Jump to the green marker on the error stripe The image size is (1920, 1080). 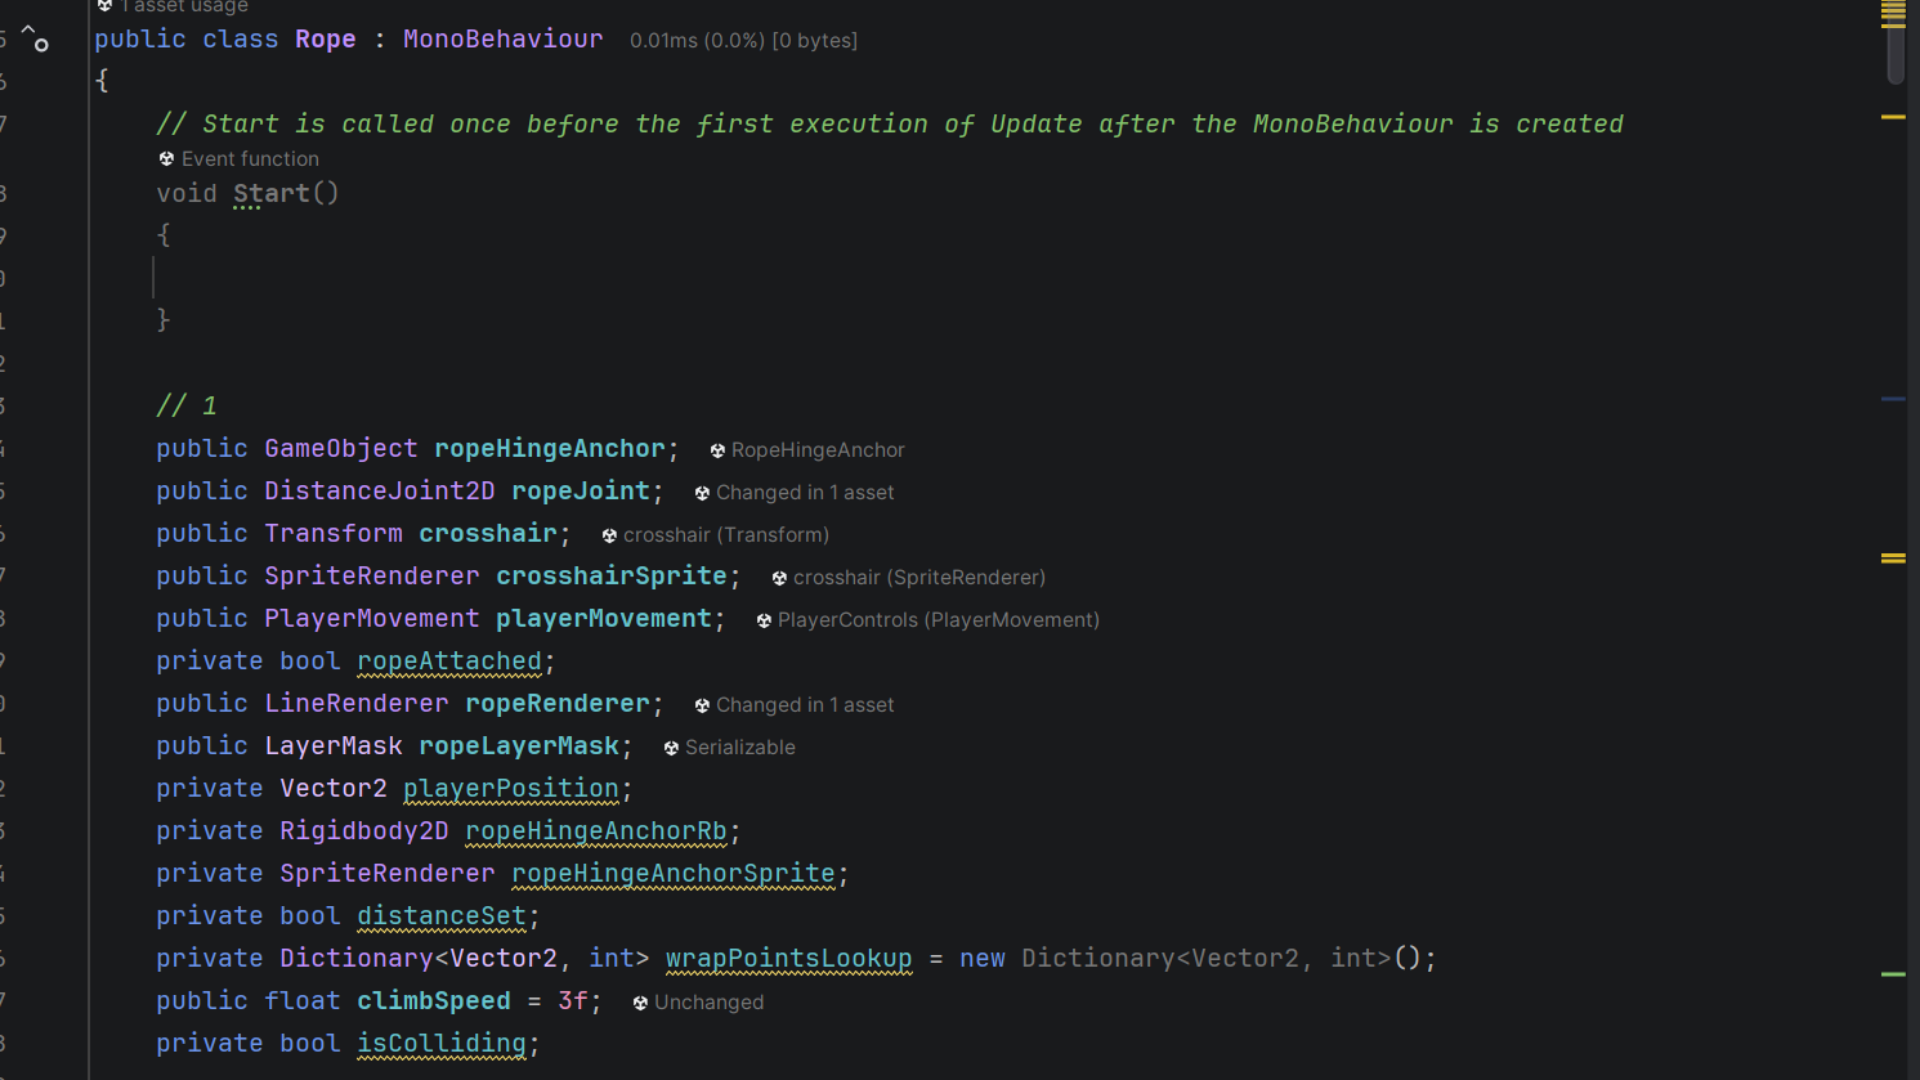coord(1892,974)
